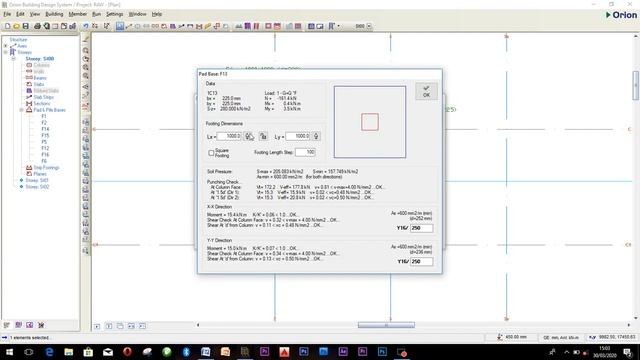
Task: Open the File menu
Action: point(7,14)
